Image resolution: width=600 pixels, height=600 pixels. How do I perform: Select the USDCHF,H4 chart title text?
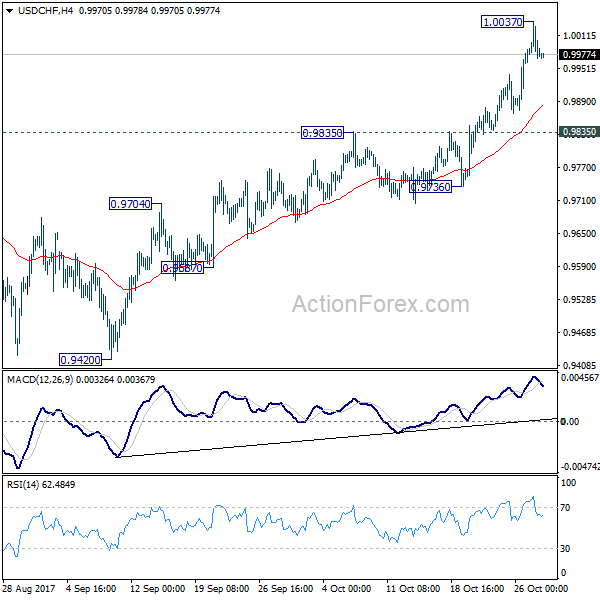(46, 11)
